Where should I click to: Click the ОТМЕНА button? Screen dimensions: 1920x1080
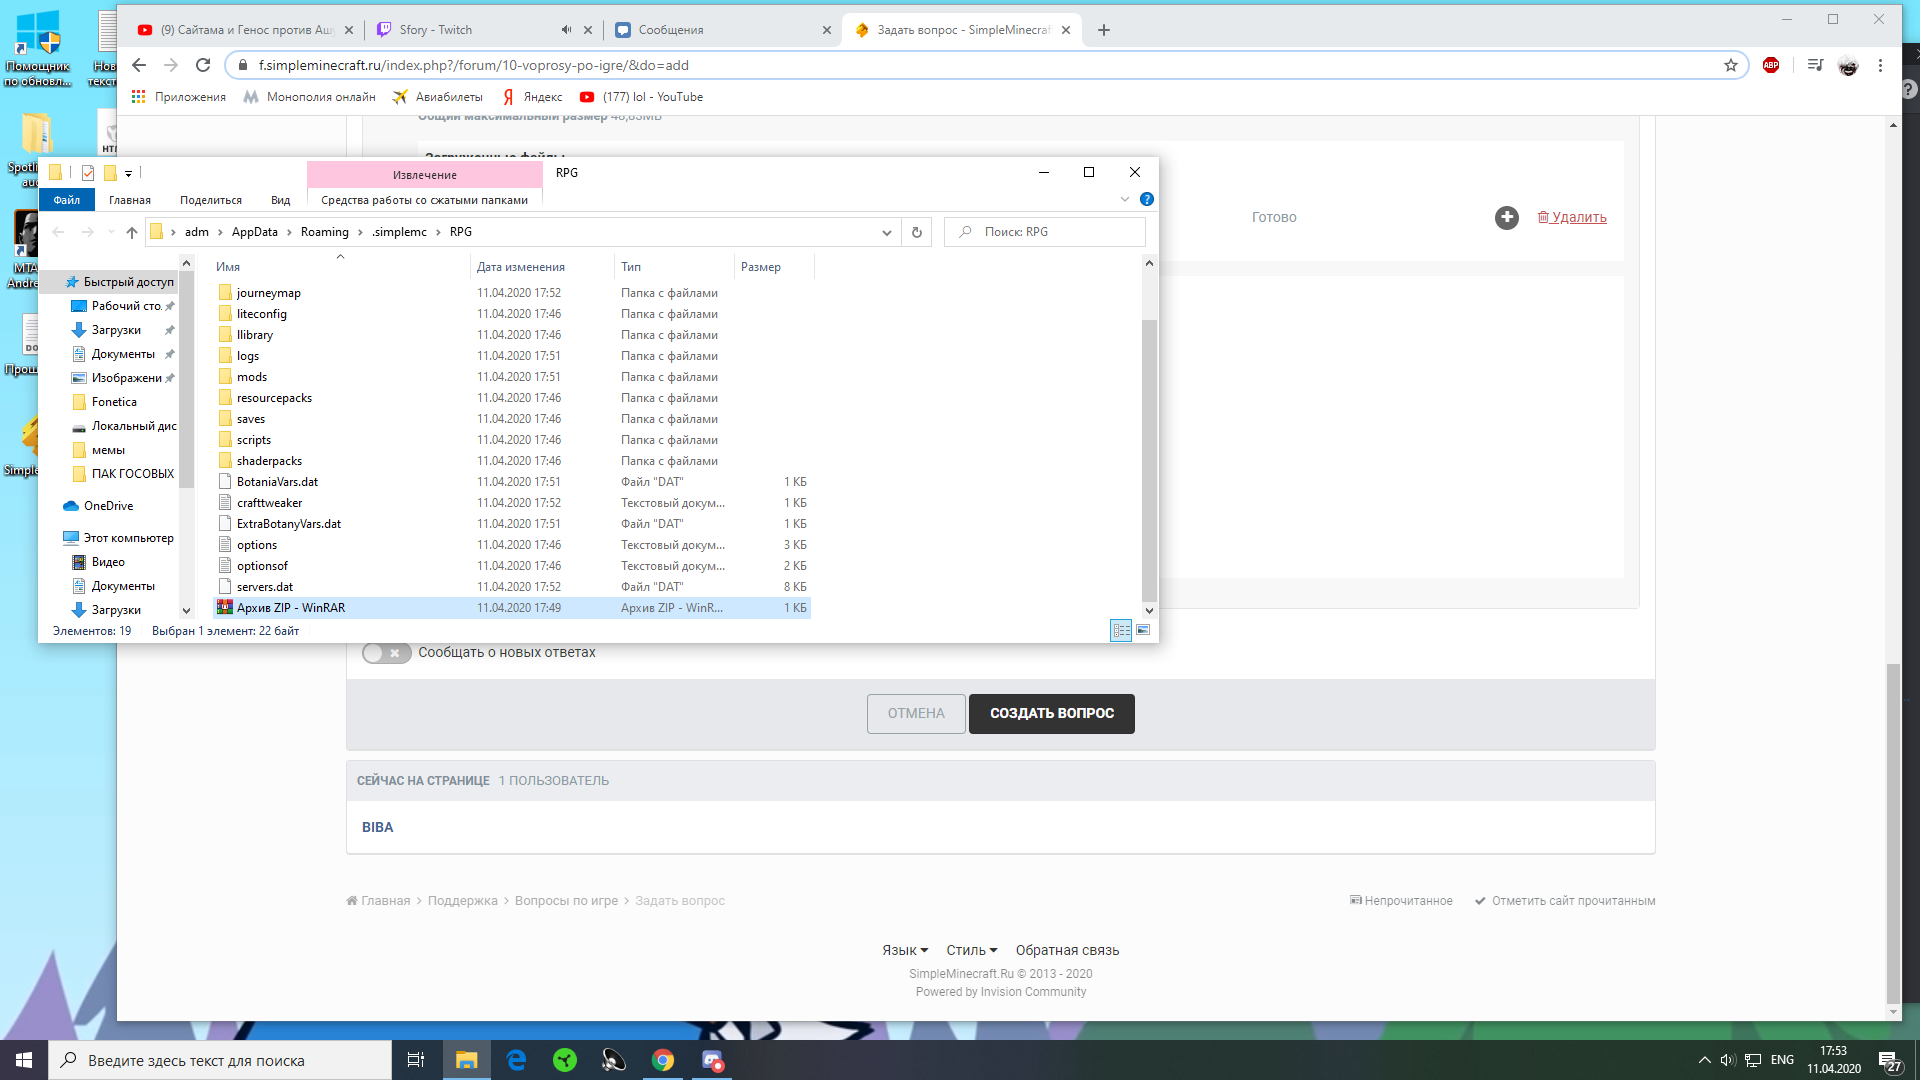pyautogui.click(x=916, y=714)
